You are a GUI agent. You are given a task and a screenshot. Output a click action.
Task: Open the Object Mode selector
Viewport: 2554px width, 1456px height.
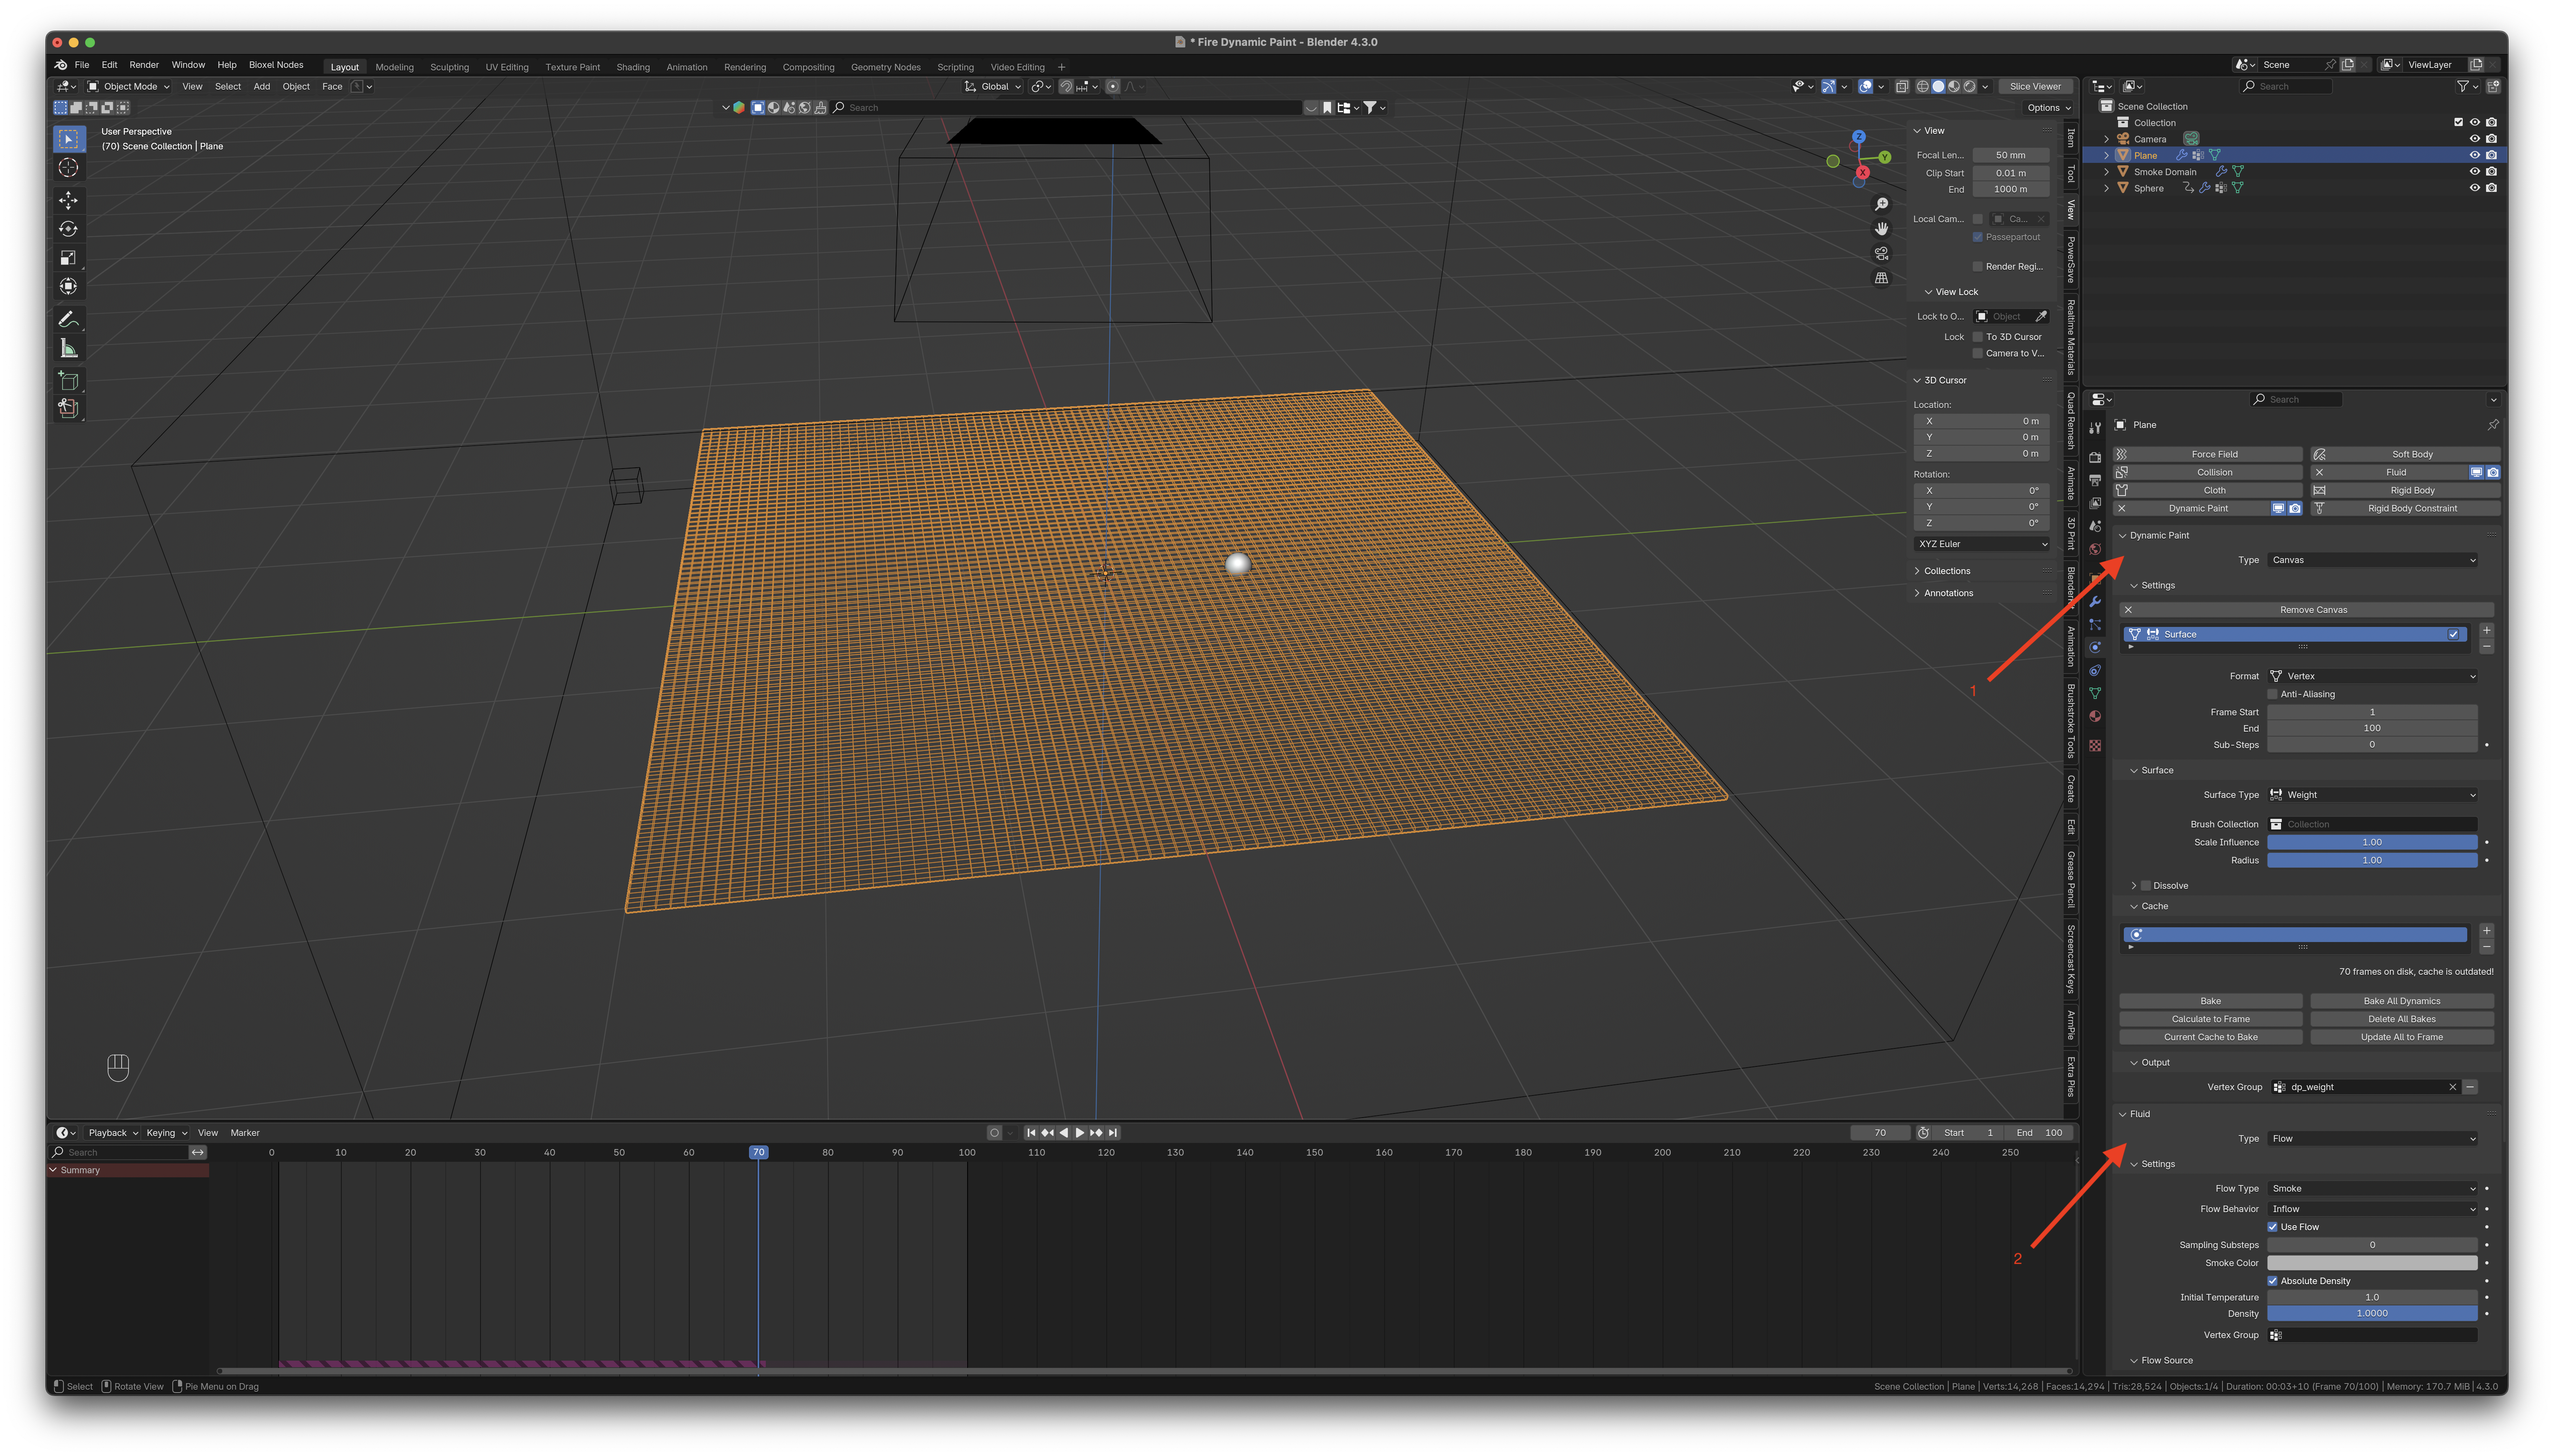pos(129,87)
